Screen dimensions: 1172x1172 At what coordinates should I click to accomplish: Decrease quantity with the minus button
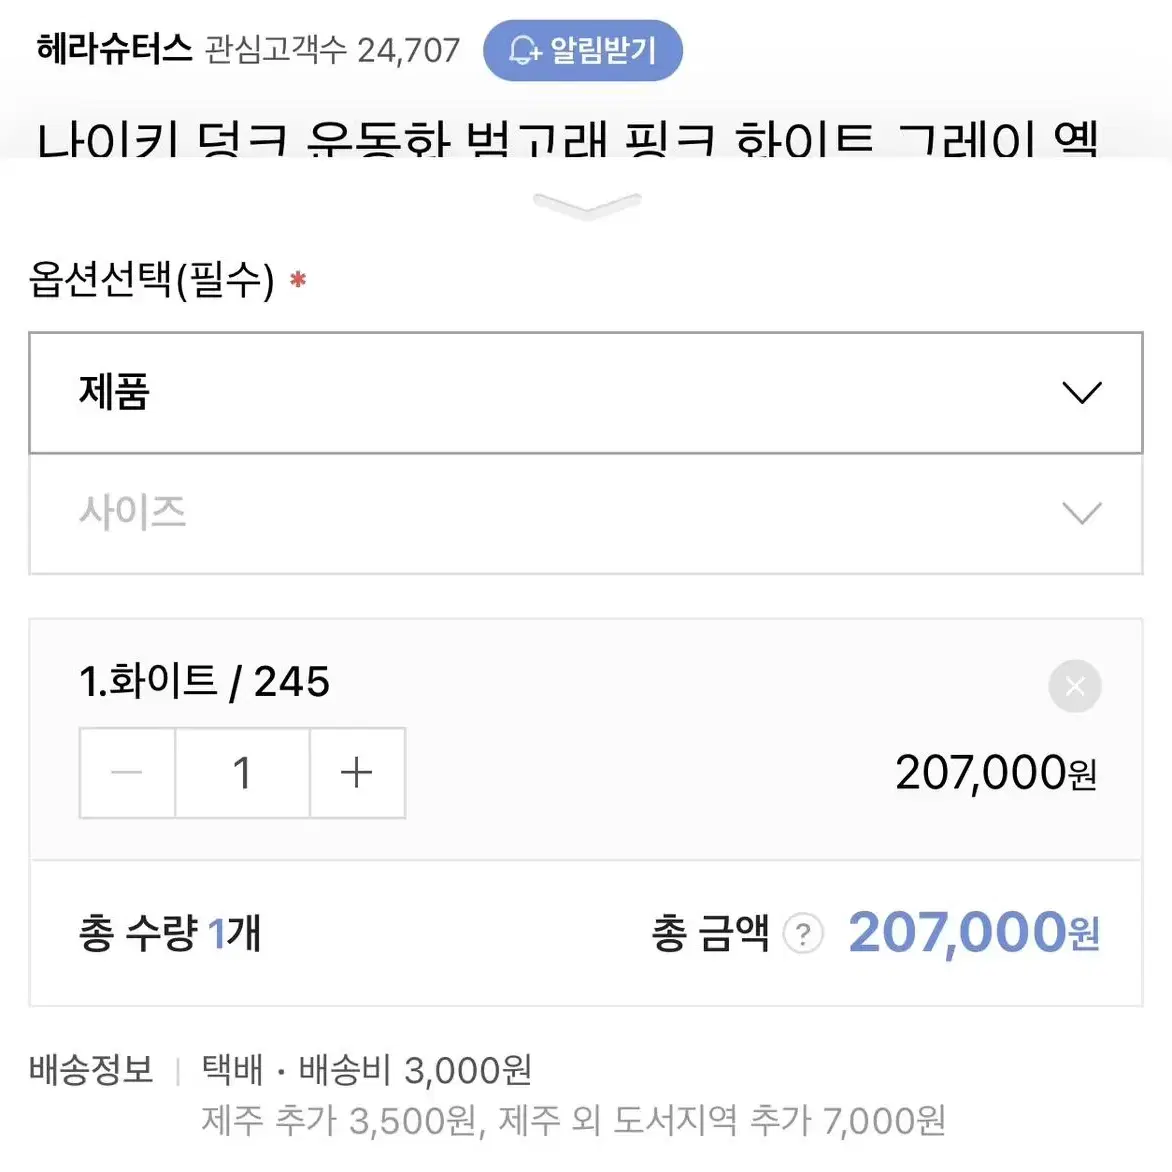(127, 773)
